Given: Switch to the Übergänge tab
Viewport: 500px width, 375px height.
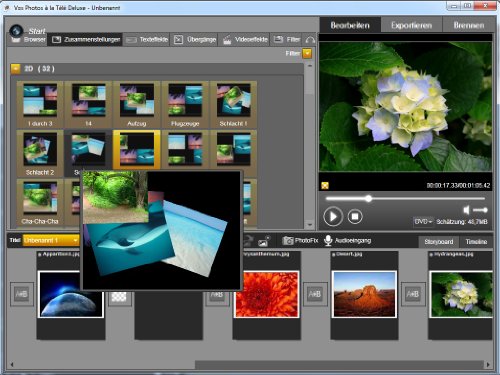Looking at the screenshot, I should 195,40.
